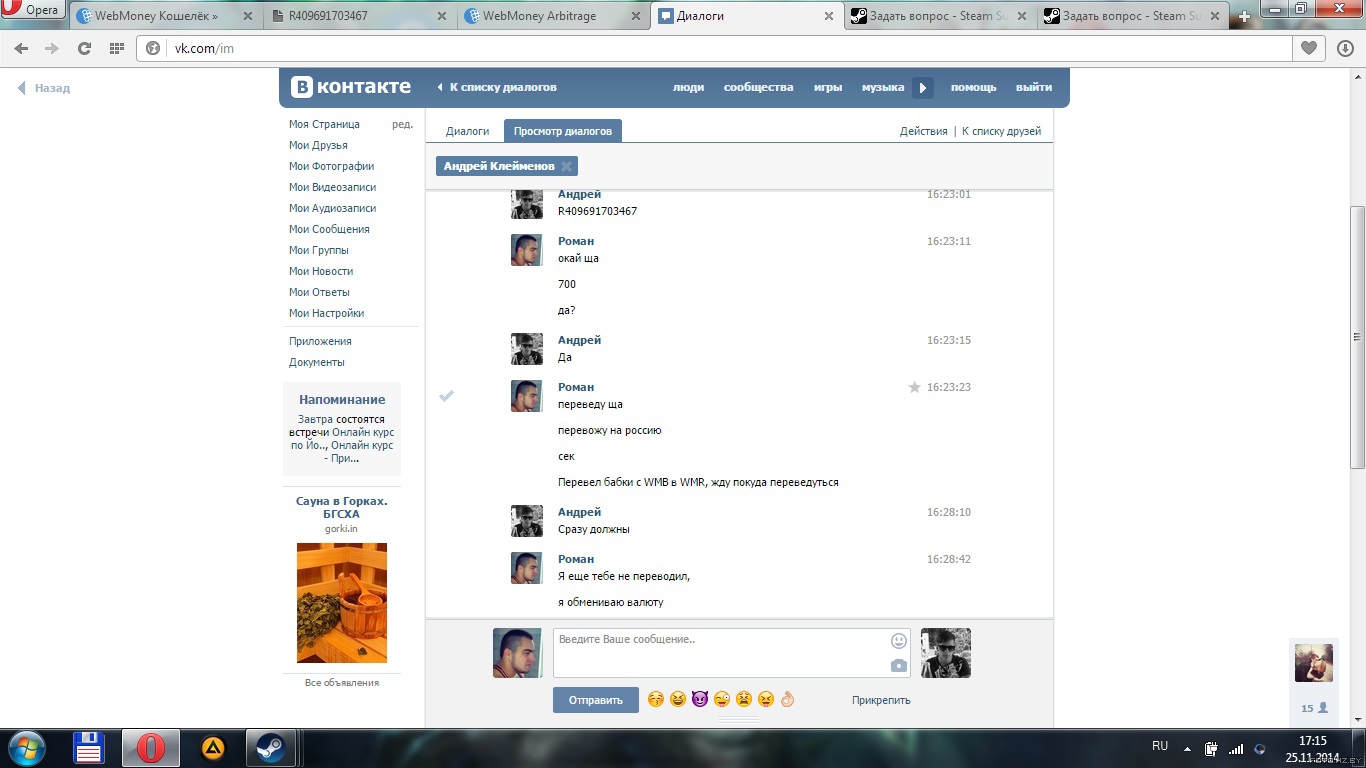Close the Диалоги browser tab

click(828, 16)
